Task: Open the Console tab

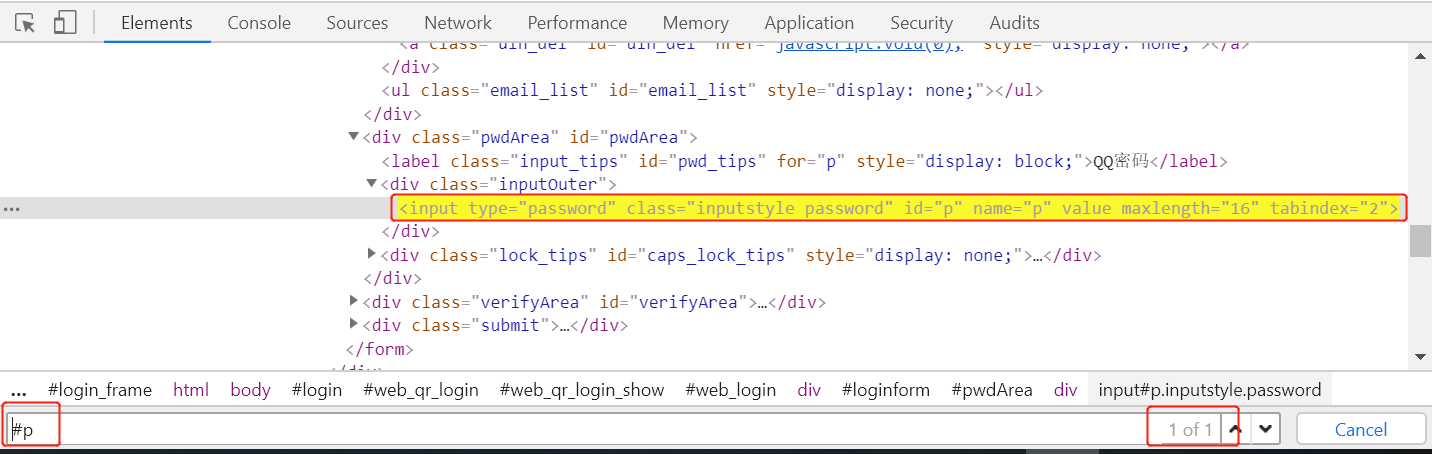Action: coord(259,22)
